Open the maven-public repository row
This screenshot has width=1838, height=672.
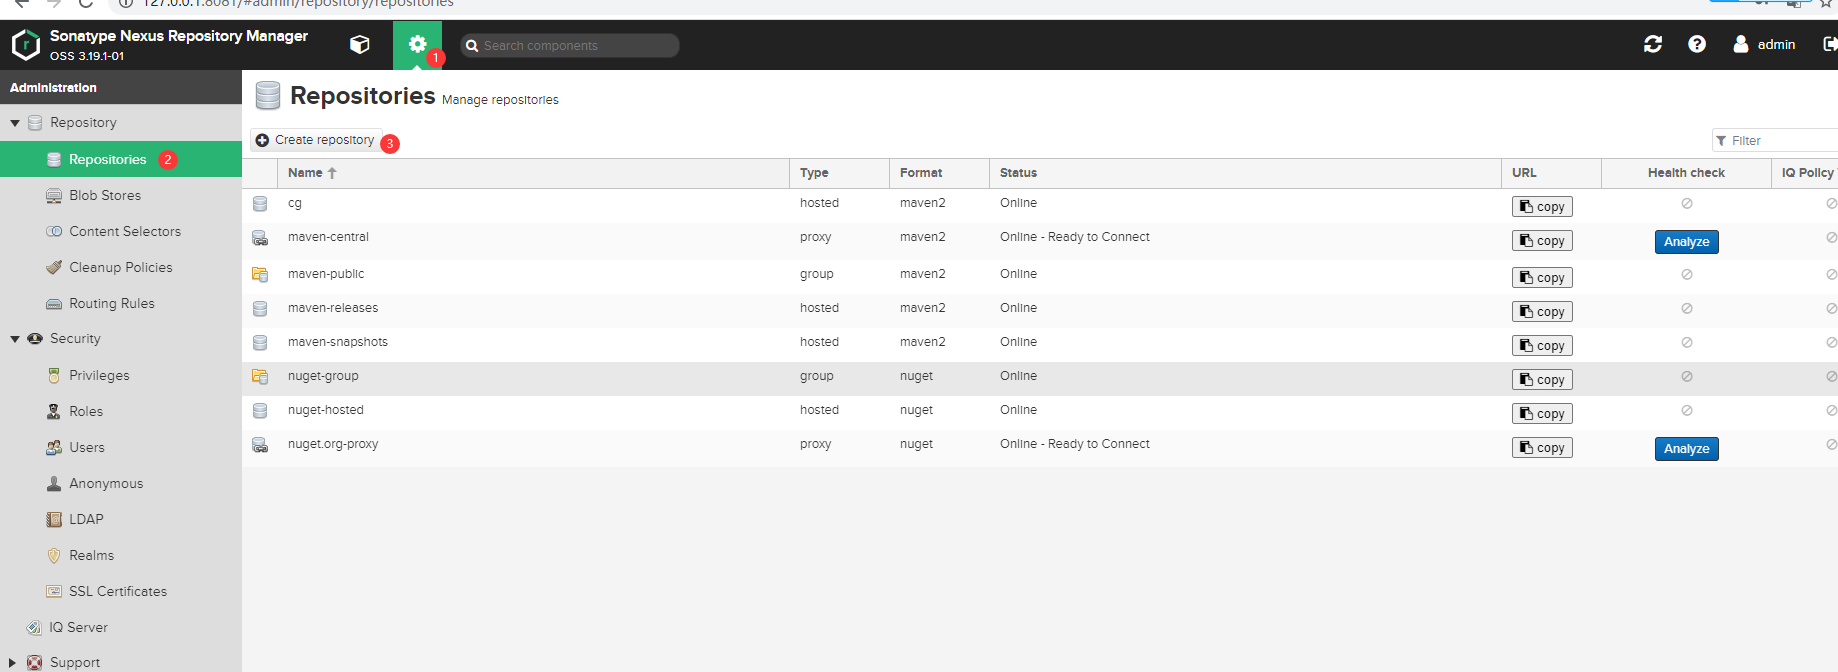1040,275
